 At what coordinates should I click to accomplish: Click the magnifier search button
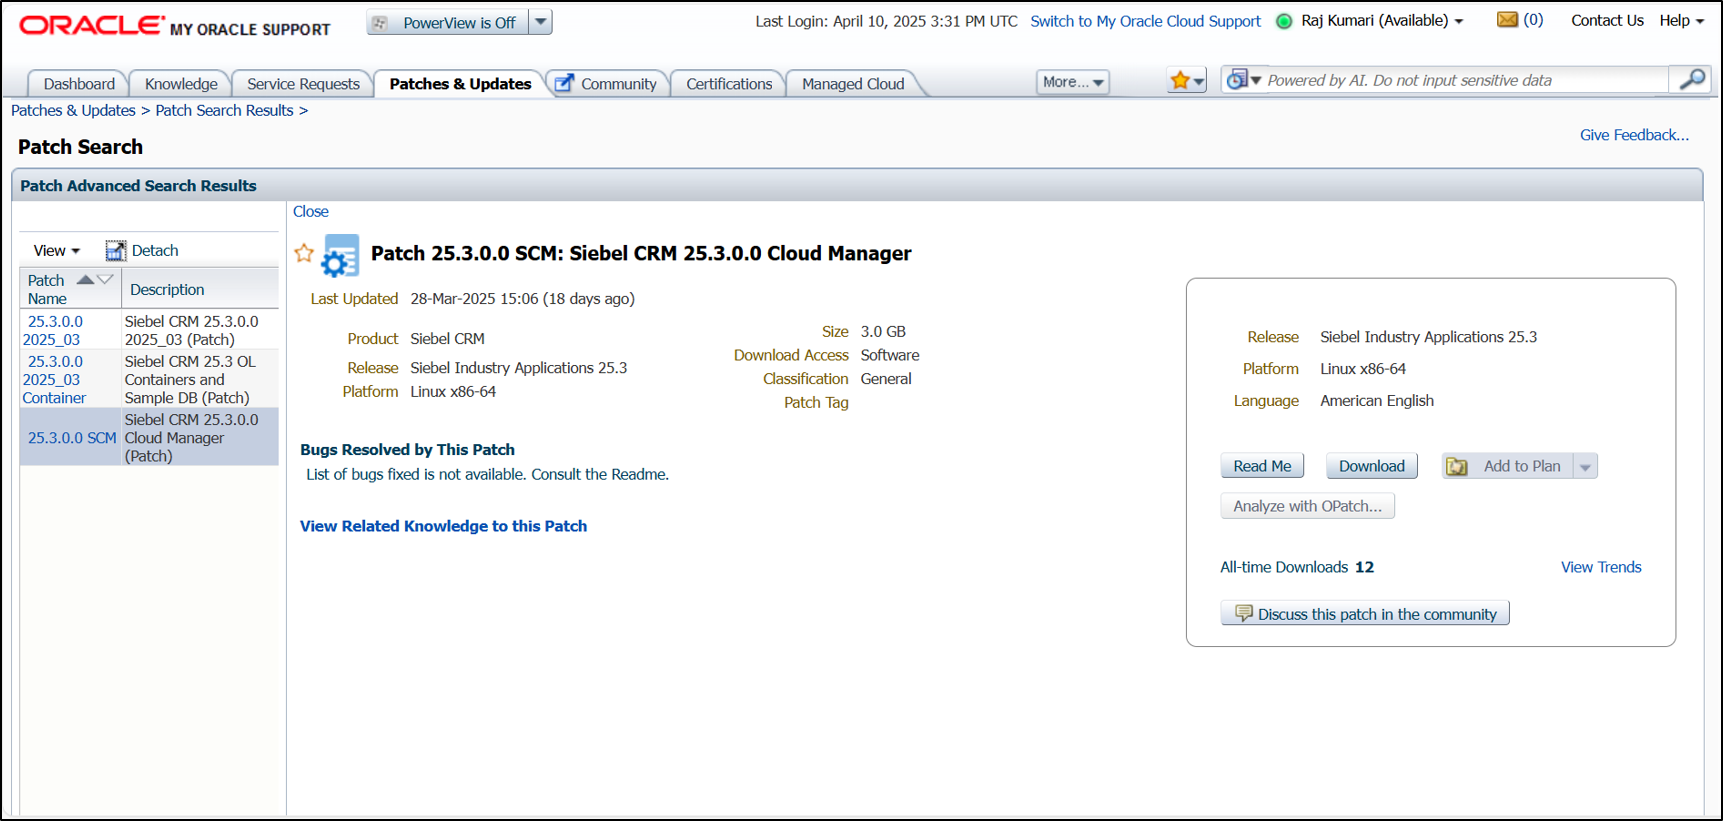[1692, 80]
